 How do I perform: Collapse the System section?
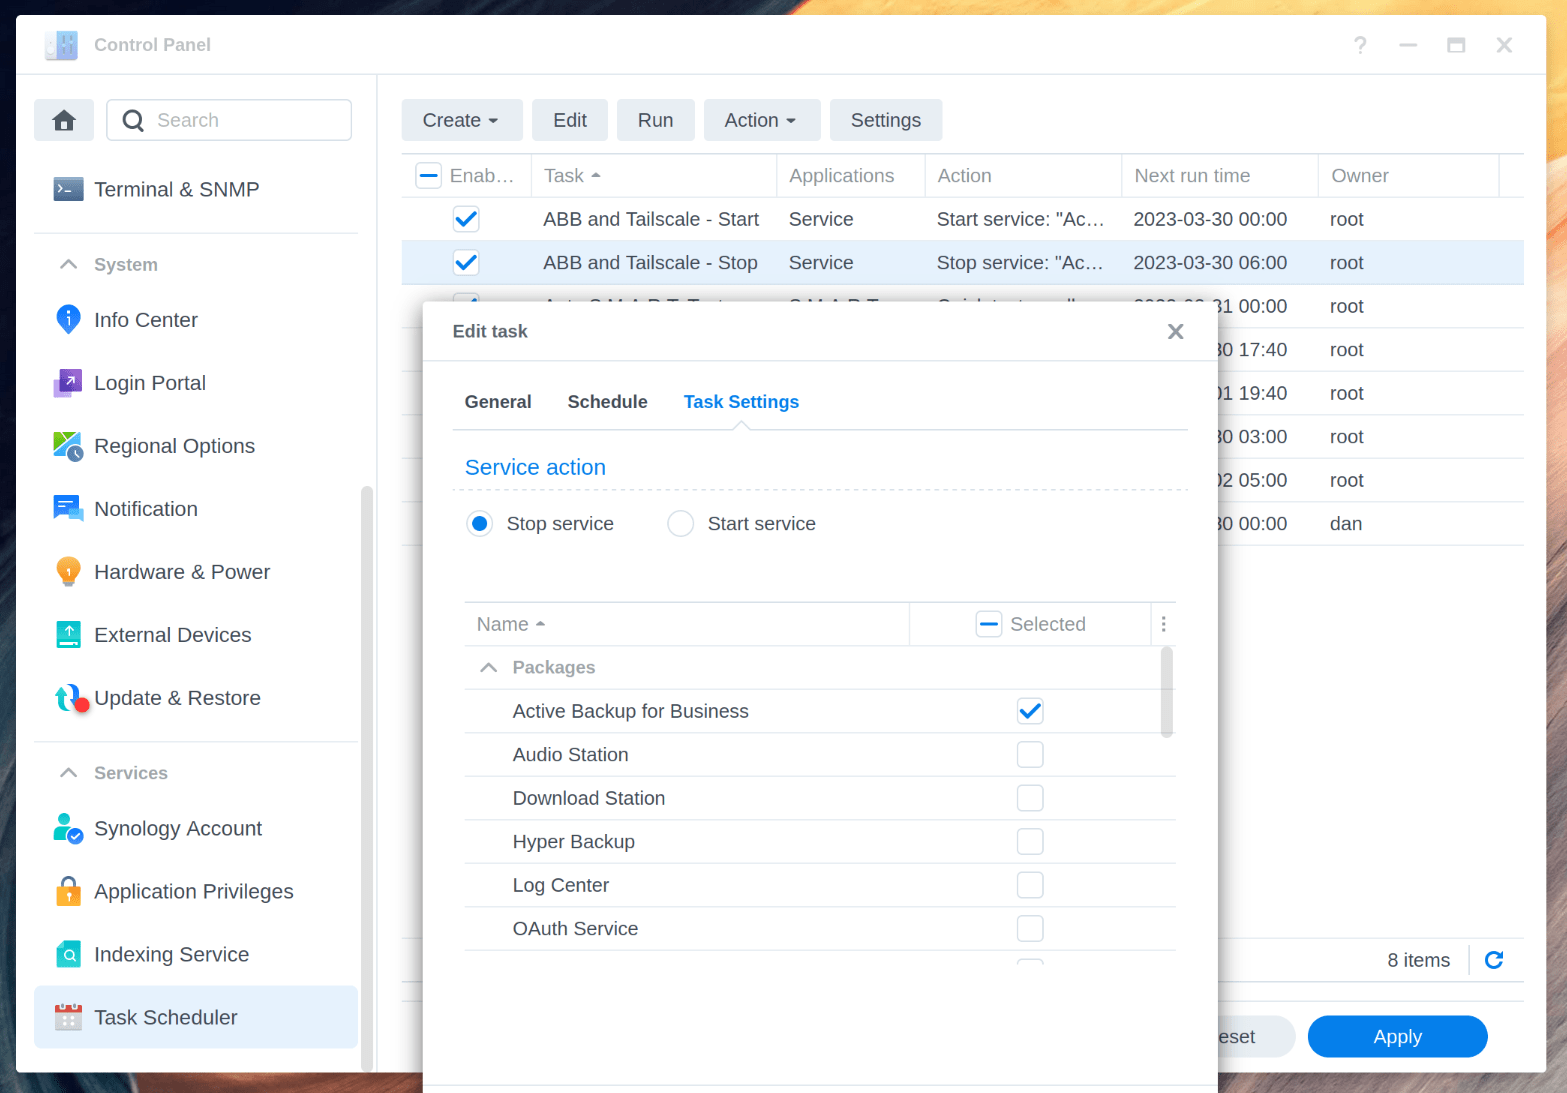[68, 264]
